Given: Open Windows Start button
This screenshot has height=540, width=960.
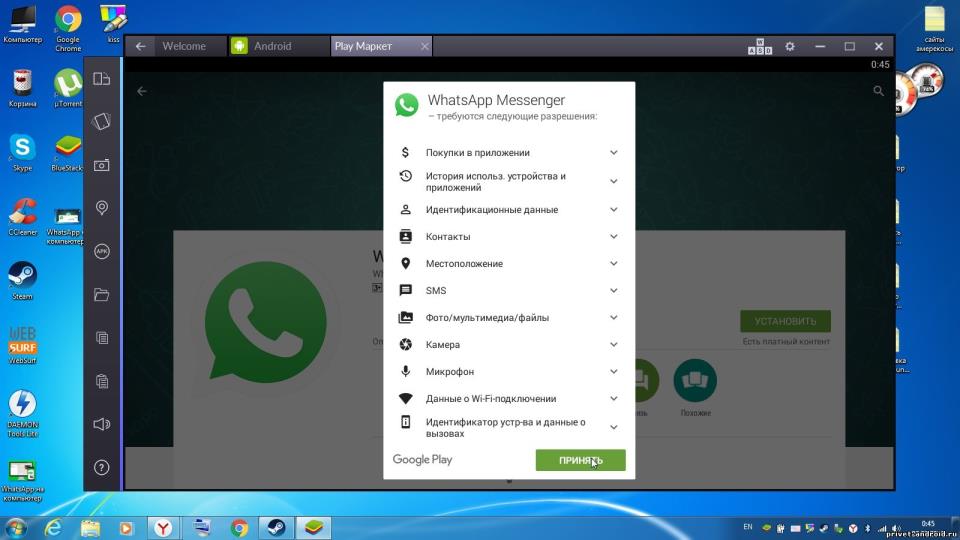Looking at the screenshot, I should [15, 528].
